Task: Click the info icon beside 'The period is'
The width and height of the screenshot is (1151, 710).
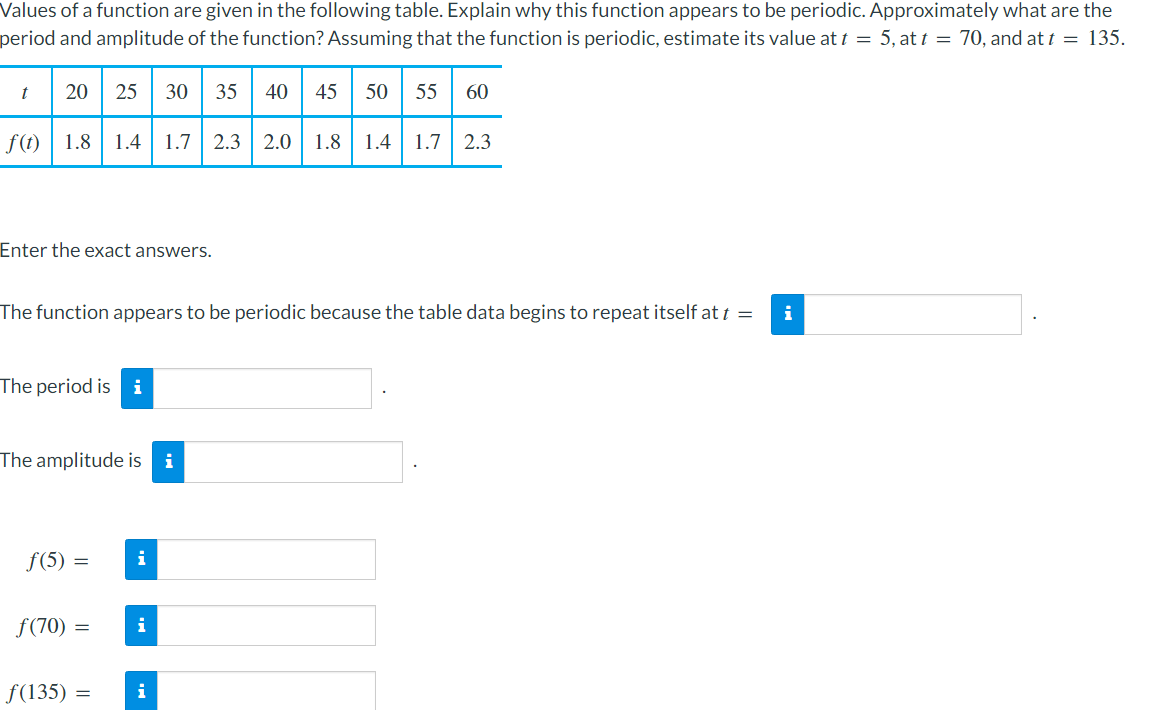Action: (x=136, y=389)
